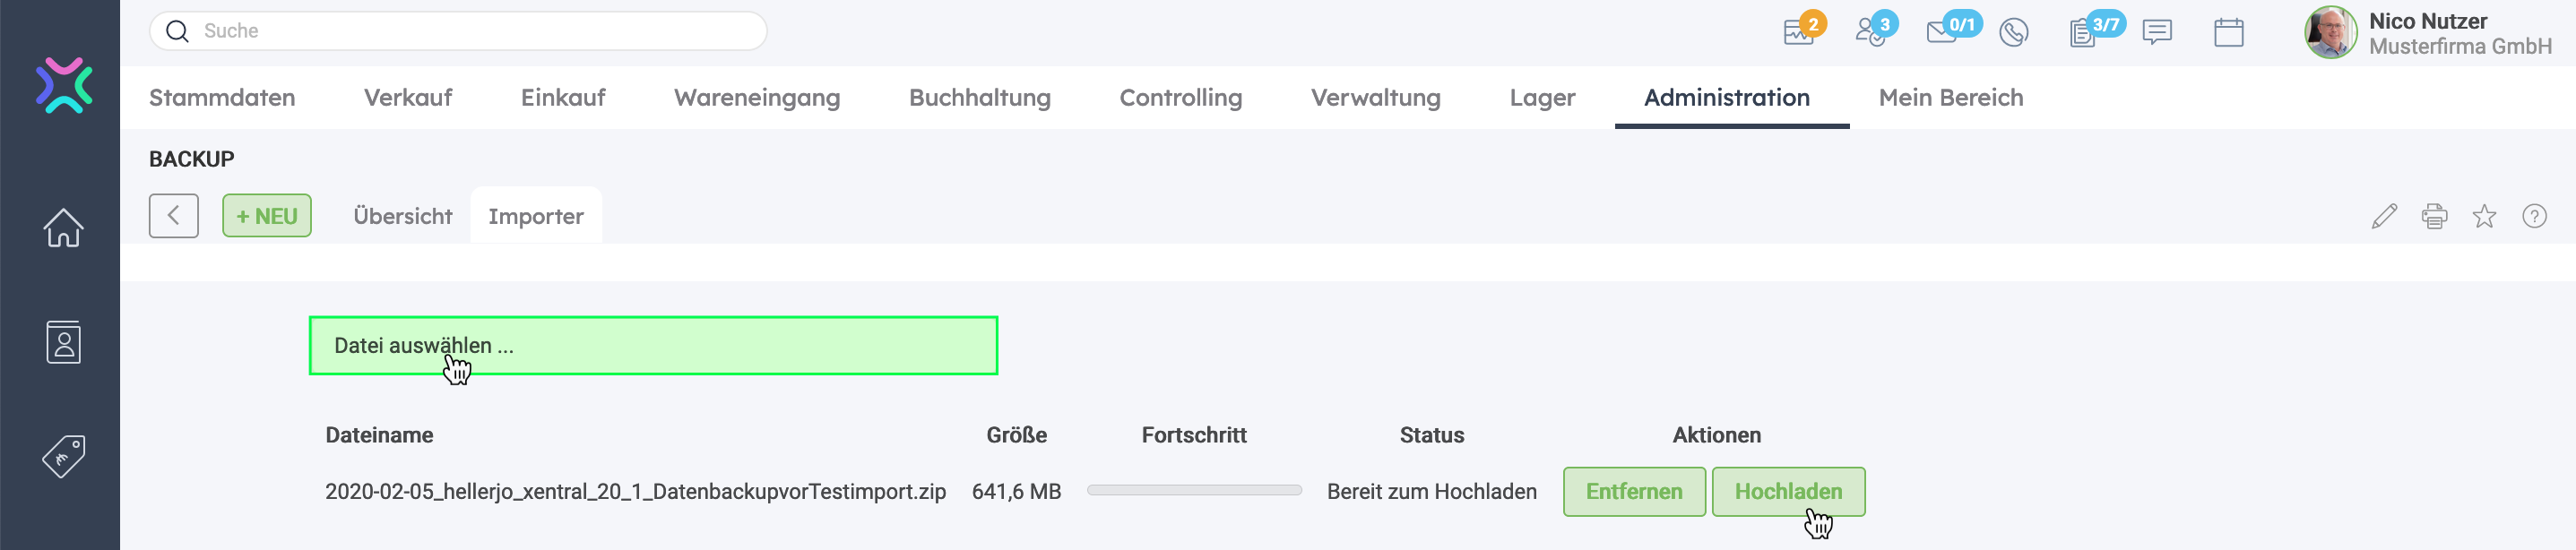Open the chat messages icon
2576x550 pixels.
[2157, 33]
